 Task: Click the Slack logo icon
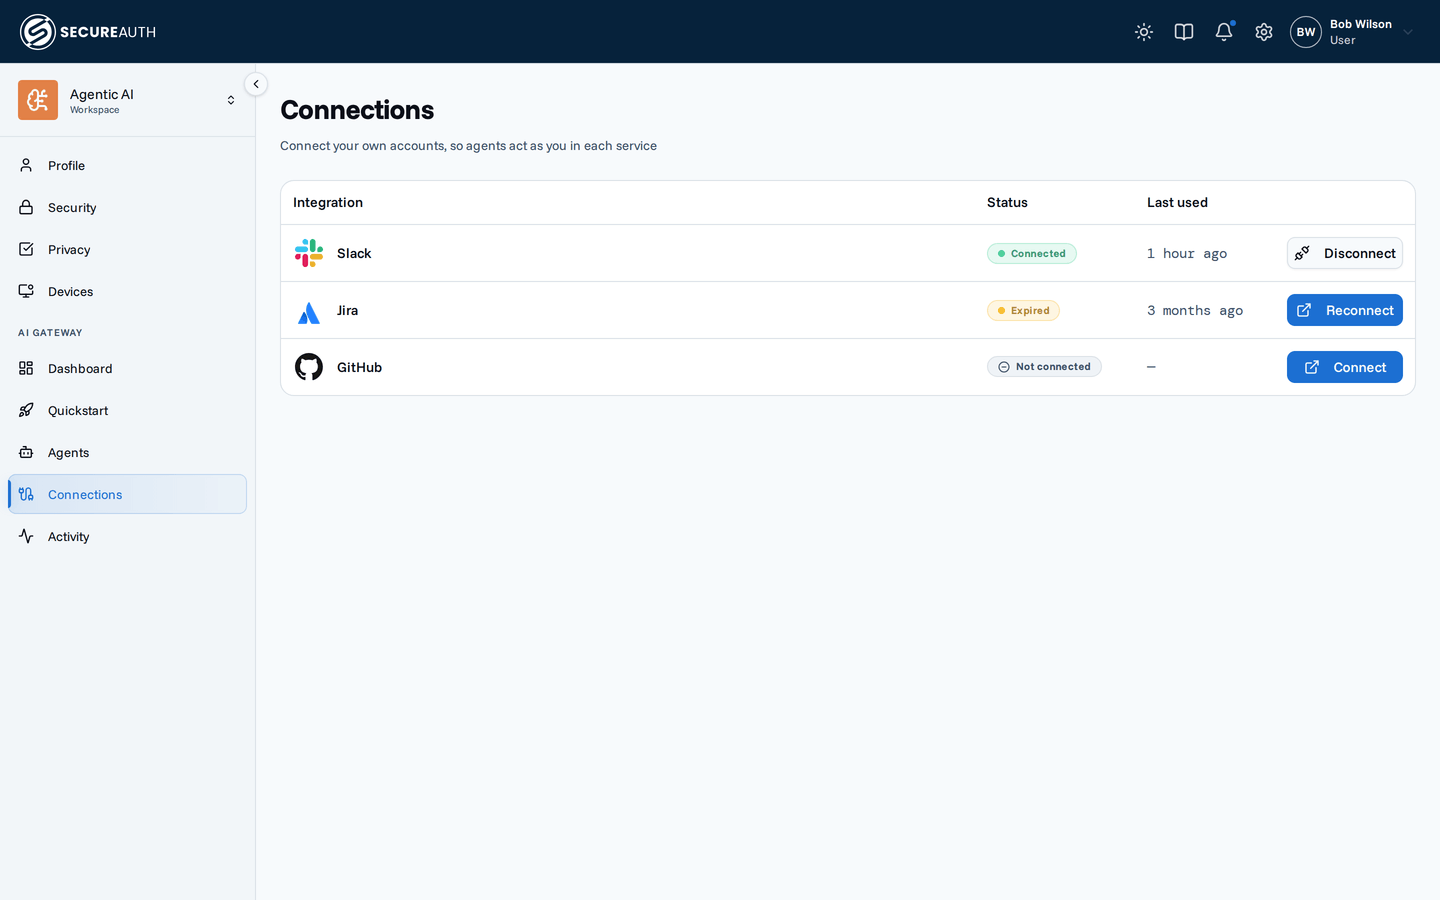tap(309, 253)
